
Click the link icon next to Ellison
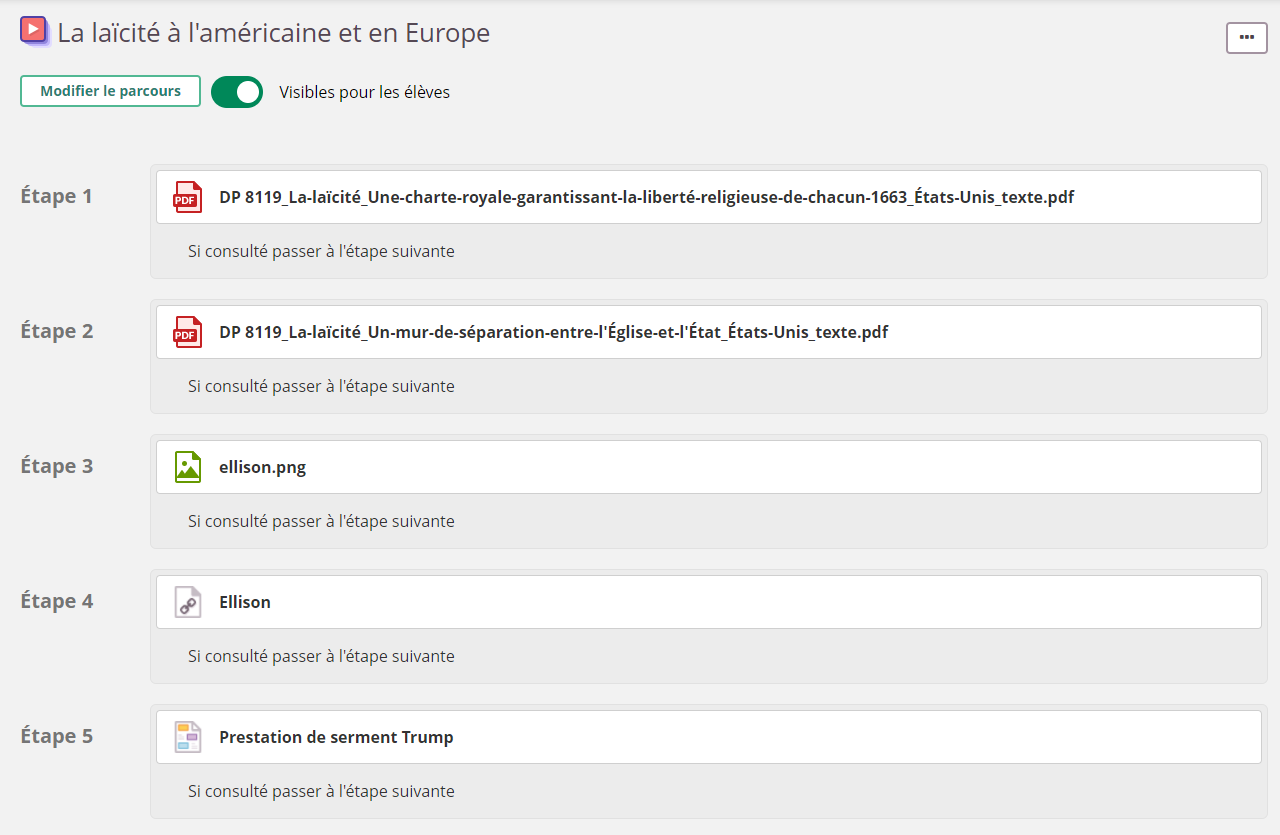point(187,602)
